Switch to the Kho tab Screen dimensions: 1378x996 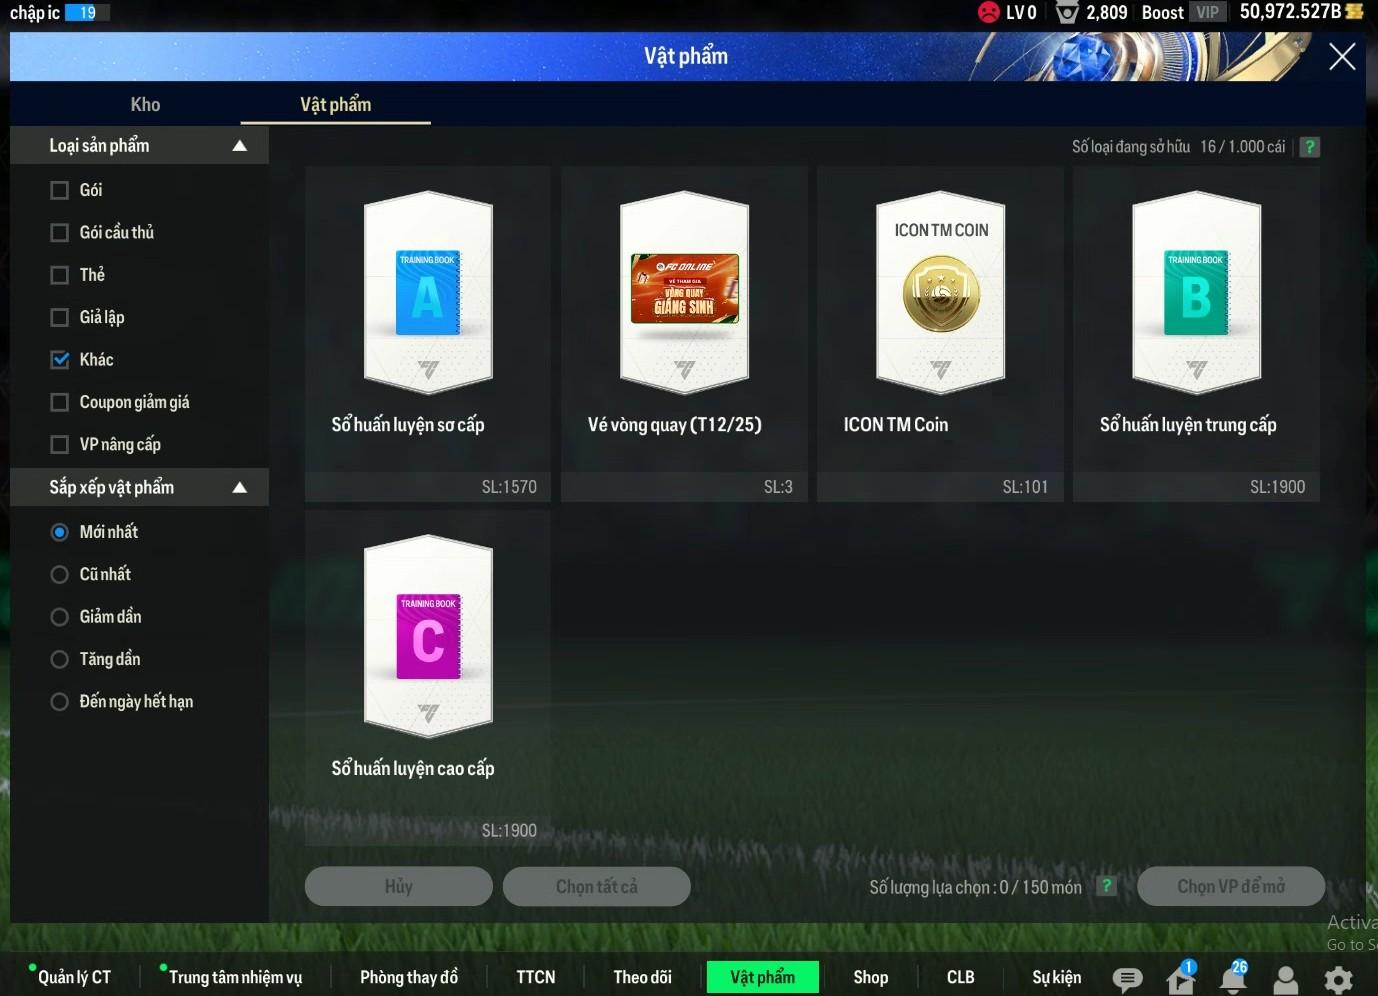[x=145, y=105]
